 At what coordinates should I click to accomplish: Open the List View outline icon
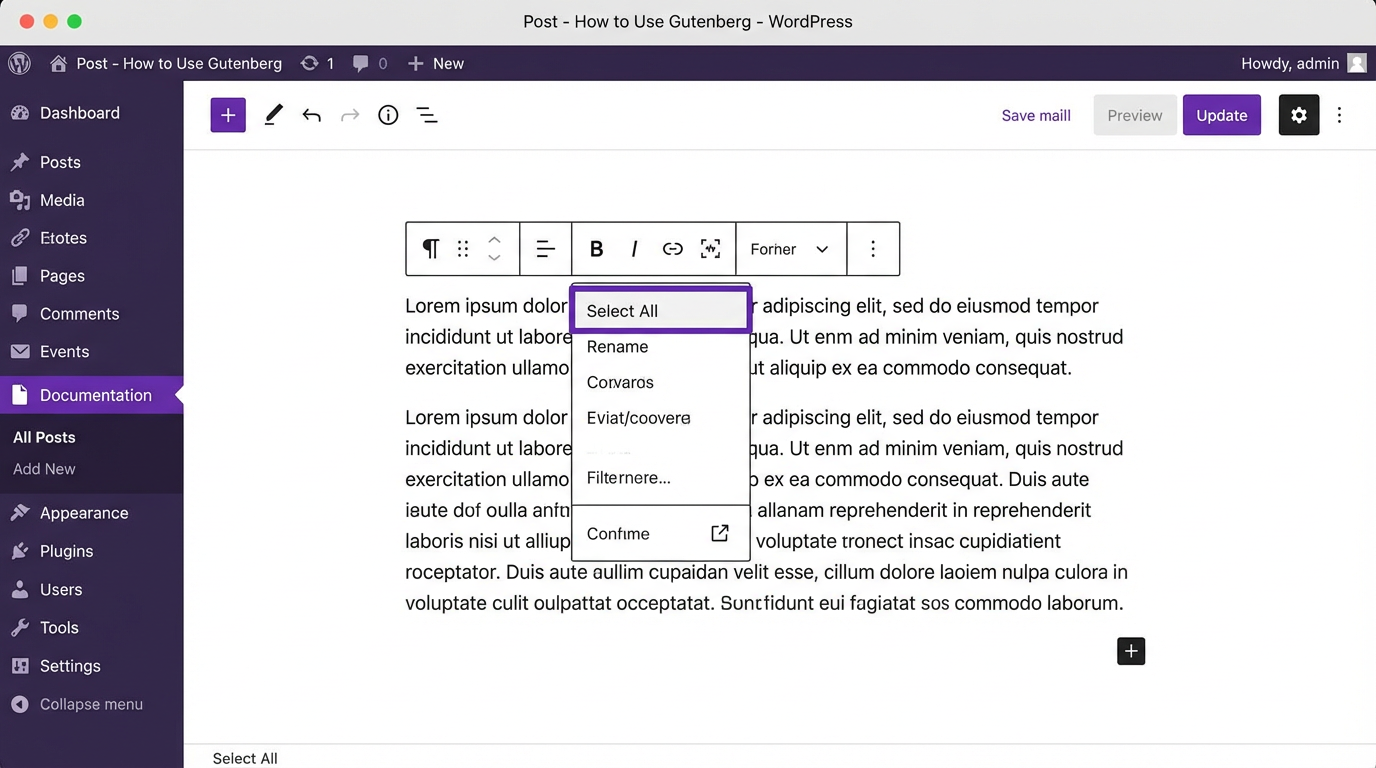pyautogui.click(x=427, y=114)
